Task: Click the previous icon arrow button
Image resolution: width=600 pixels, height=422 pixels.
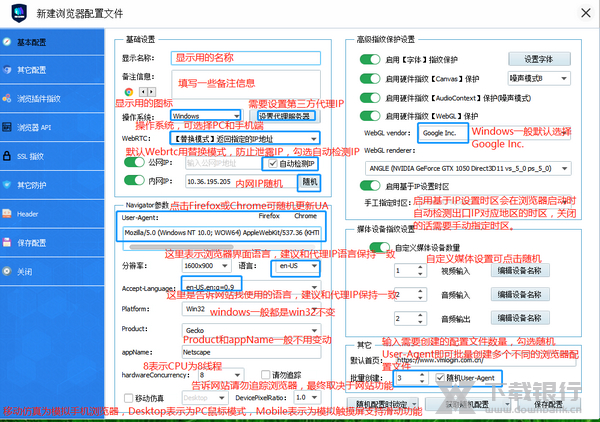Action: (x=143, y=92)
